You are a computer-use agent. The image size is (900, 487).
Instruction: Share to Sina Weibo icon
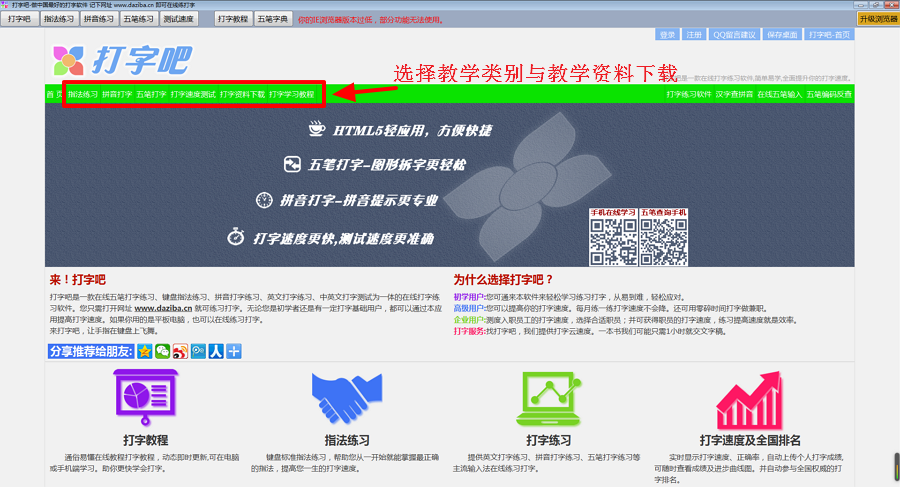(x=180, y=351)
